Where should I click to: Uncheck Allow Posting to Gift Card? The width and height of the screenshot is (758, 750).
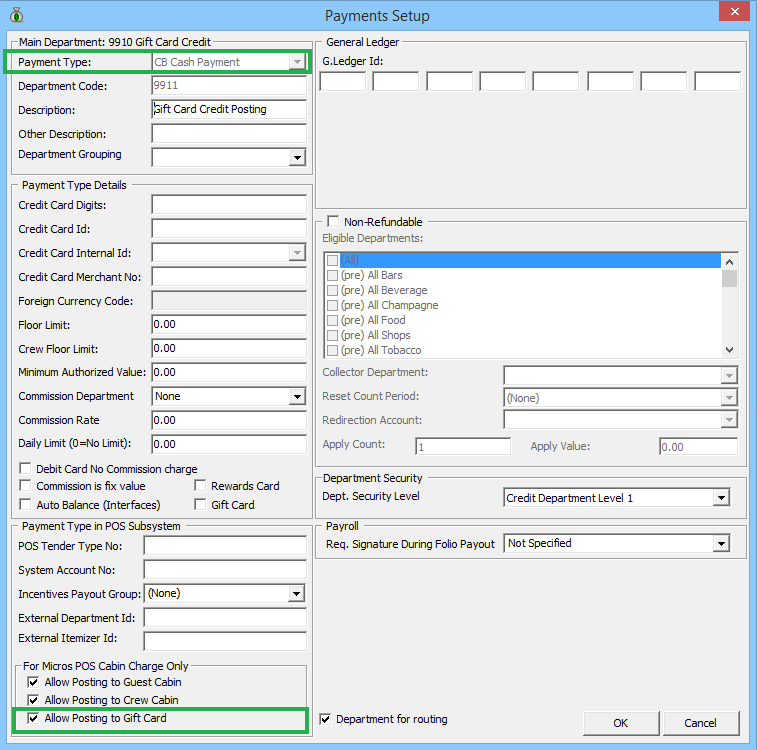33,718
